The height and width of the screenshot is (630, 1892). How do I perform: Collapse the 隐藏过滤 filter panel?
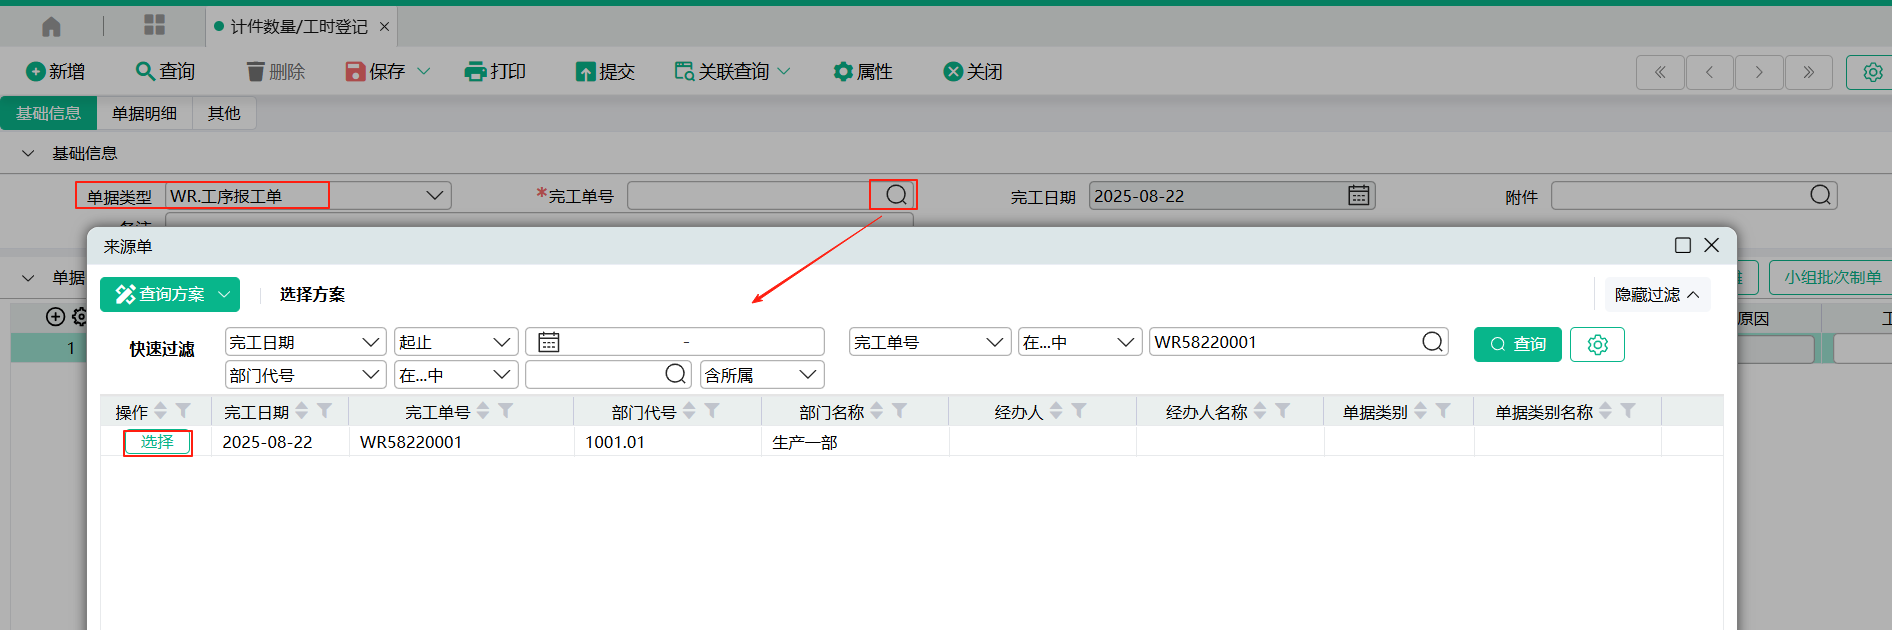(x=1657, y=295)
